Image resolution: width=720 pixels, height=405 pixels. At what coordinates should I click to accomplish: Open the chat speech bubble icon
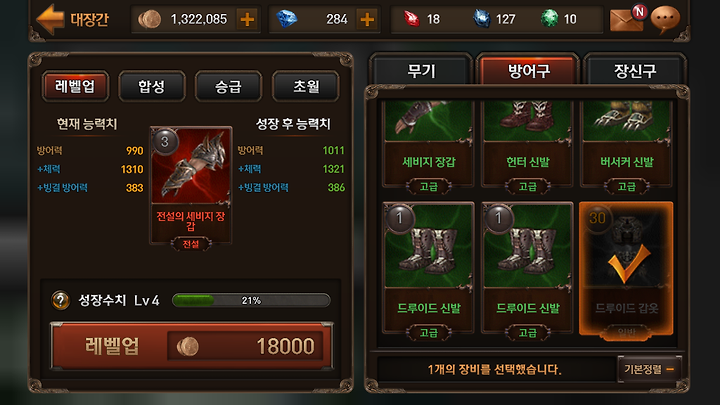click(x=665, y=20)
